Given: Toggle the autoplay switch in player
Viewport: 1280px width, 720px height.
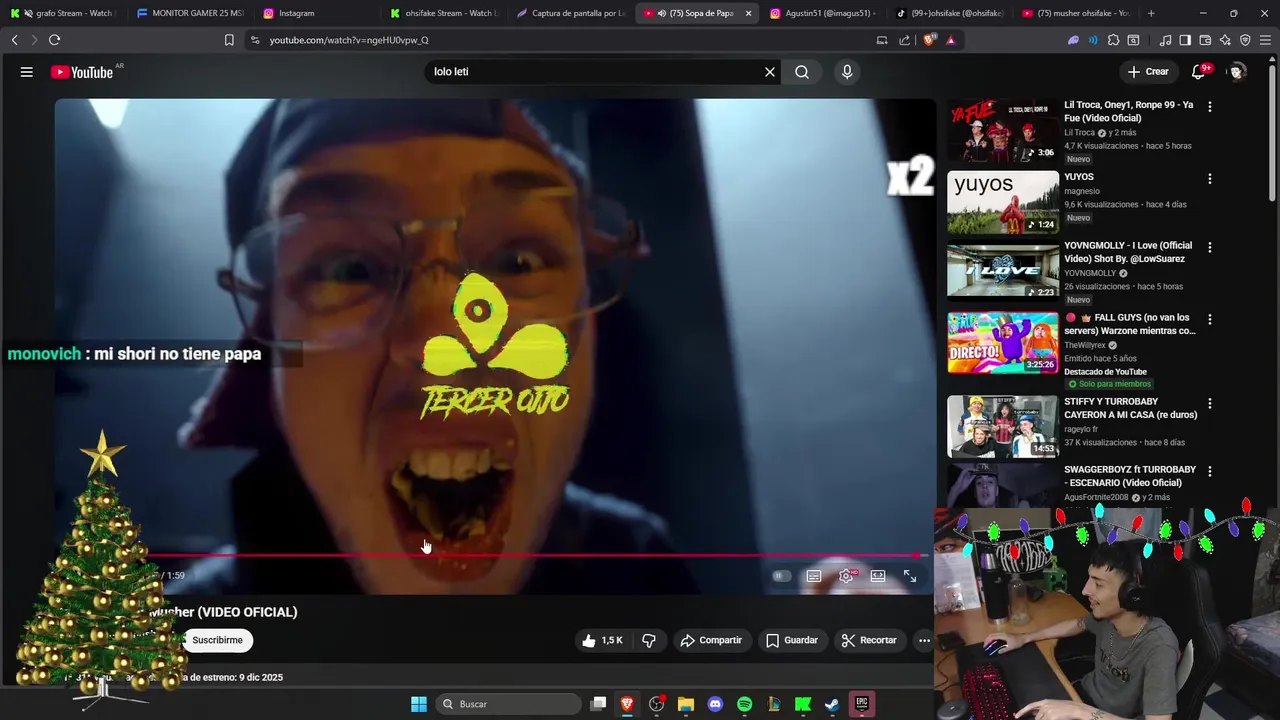Looking at the screenshot, I should [x=781, y=576].
